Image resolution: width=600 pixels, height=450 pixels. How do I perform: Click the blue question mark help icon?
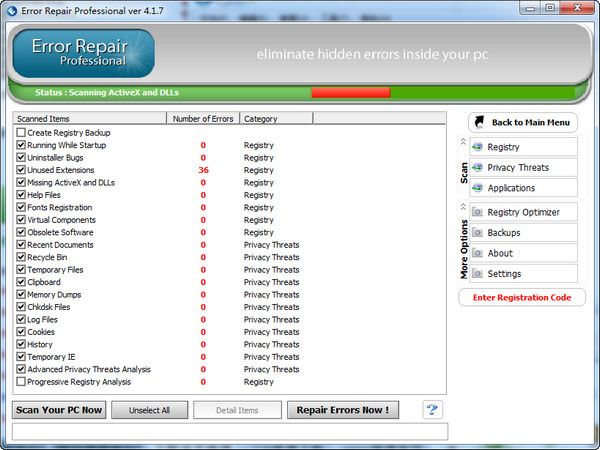432,410
